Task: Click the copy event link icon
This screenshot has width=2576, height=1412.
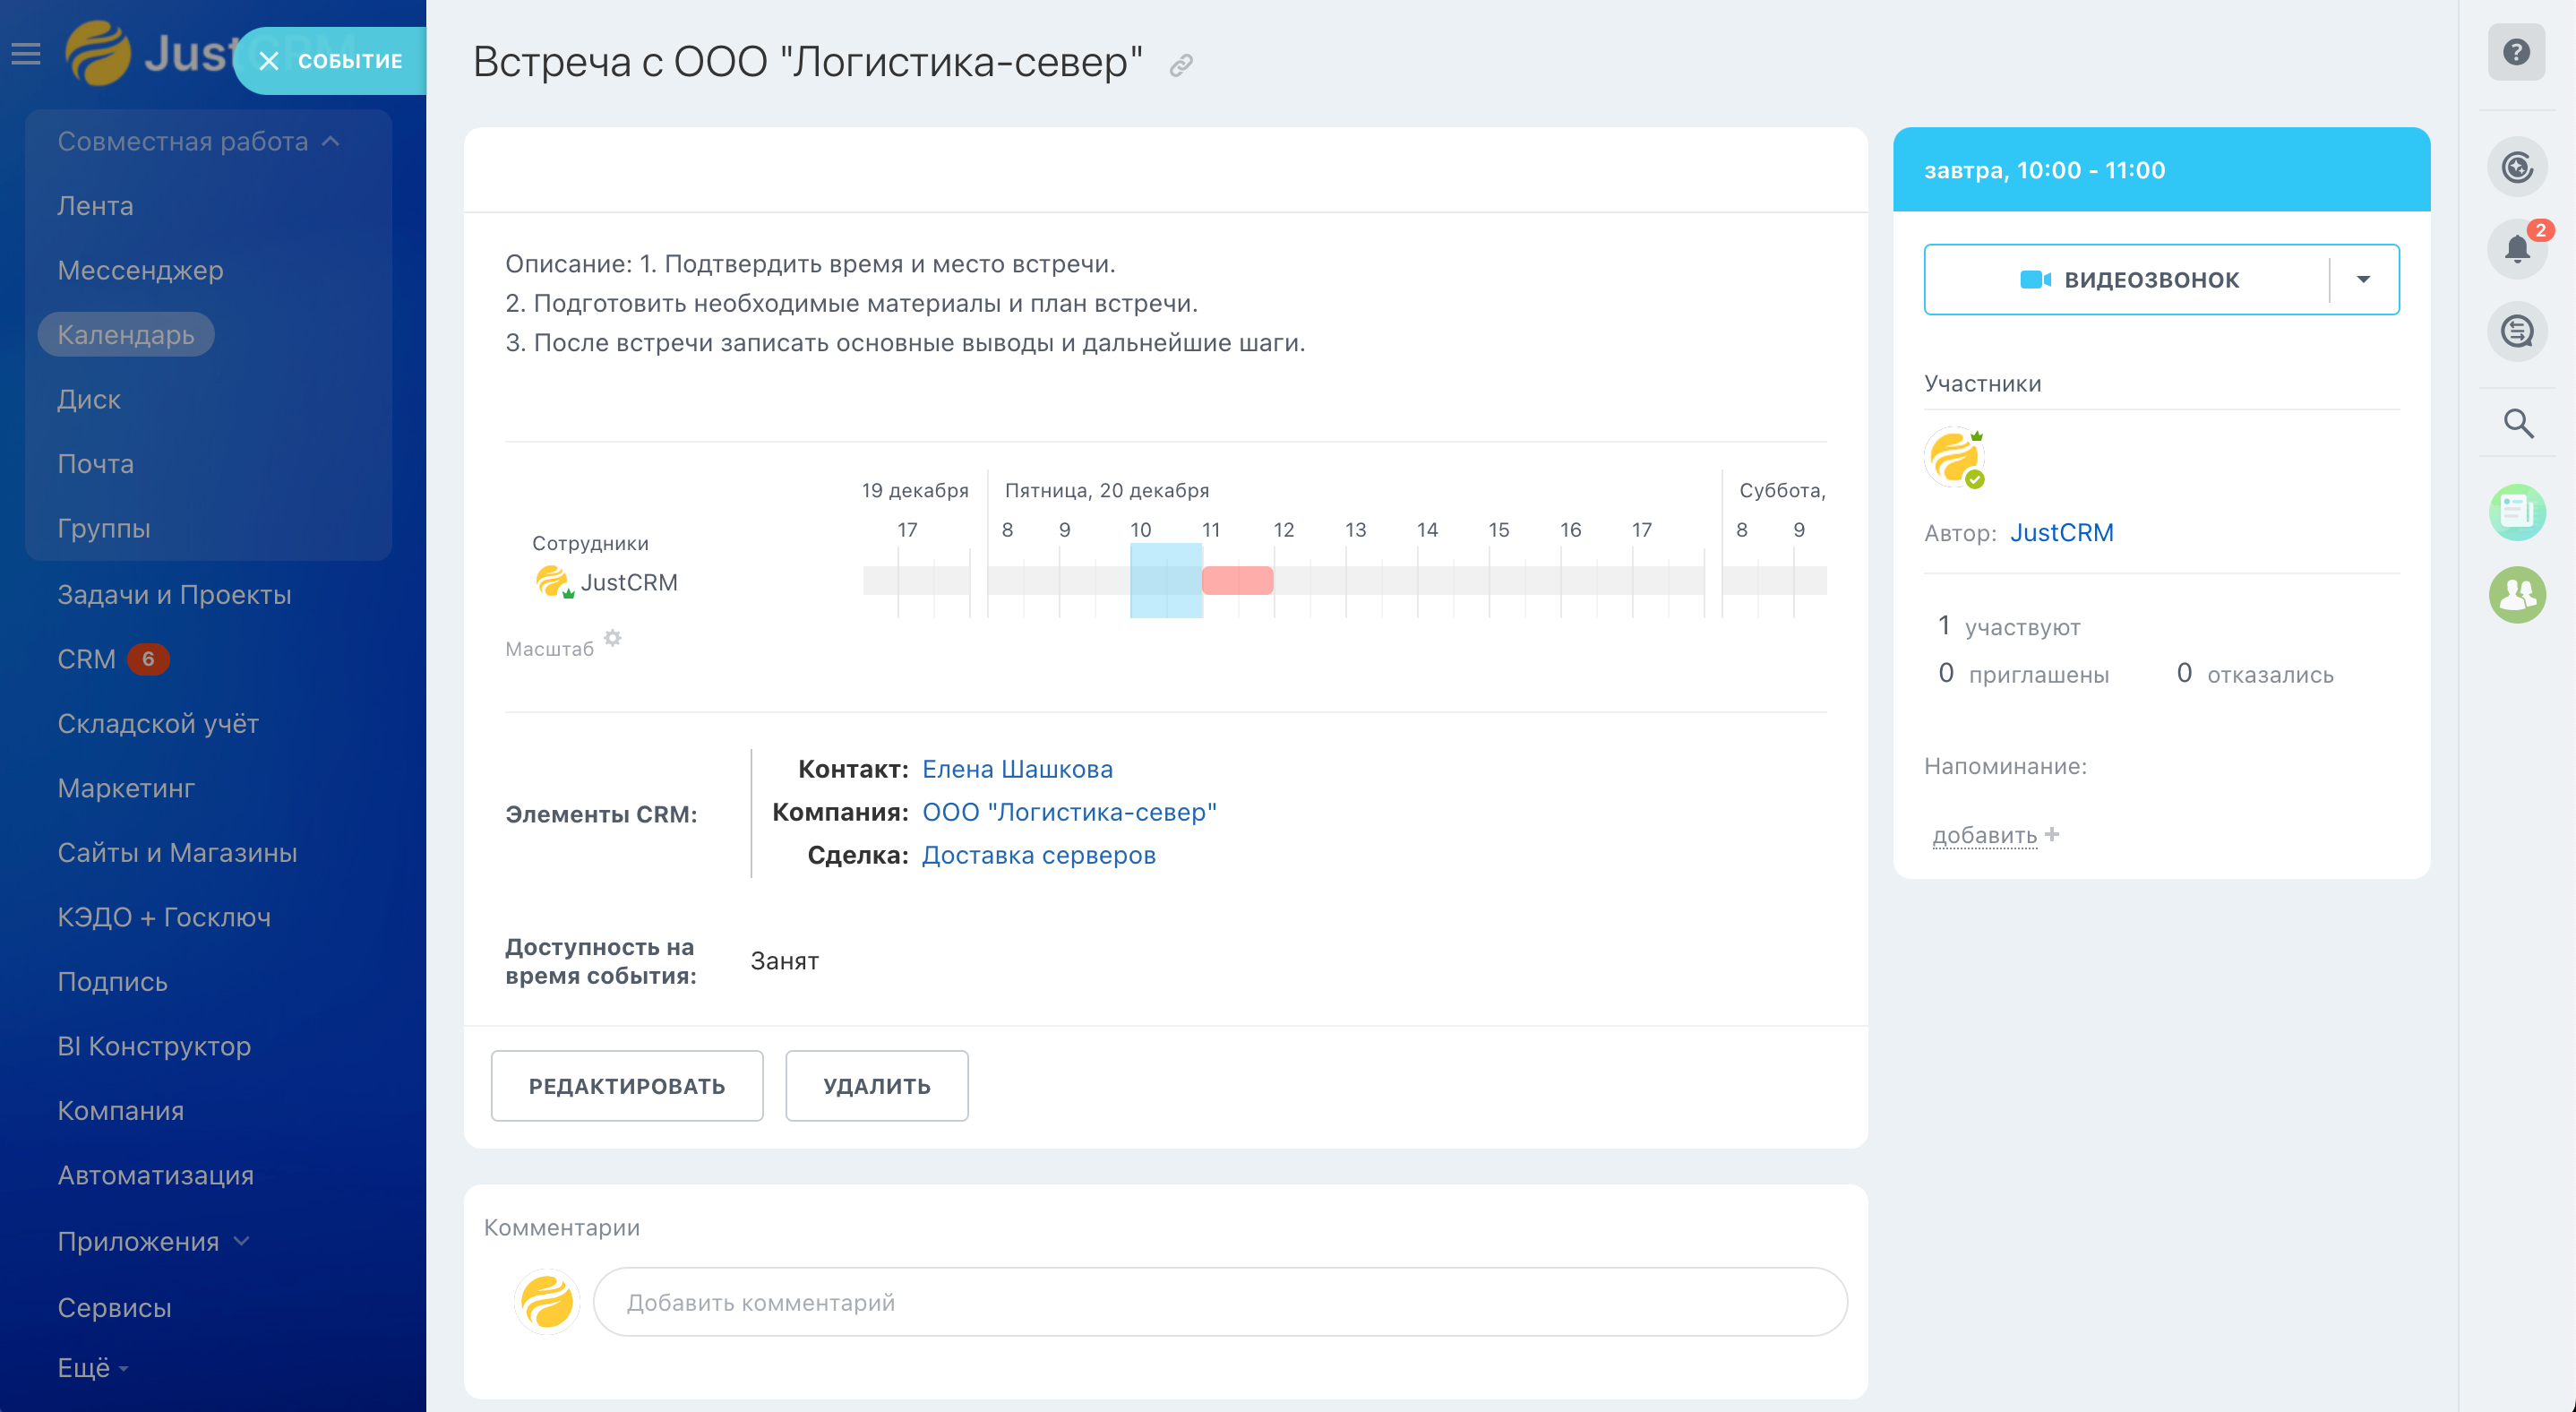Action: point(1181,66)
